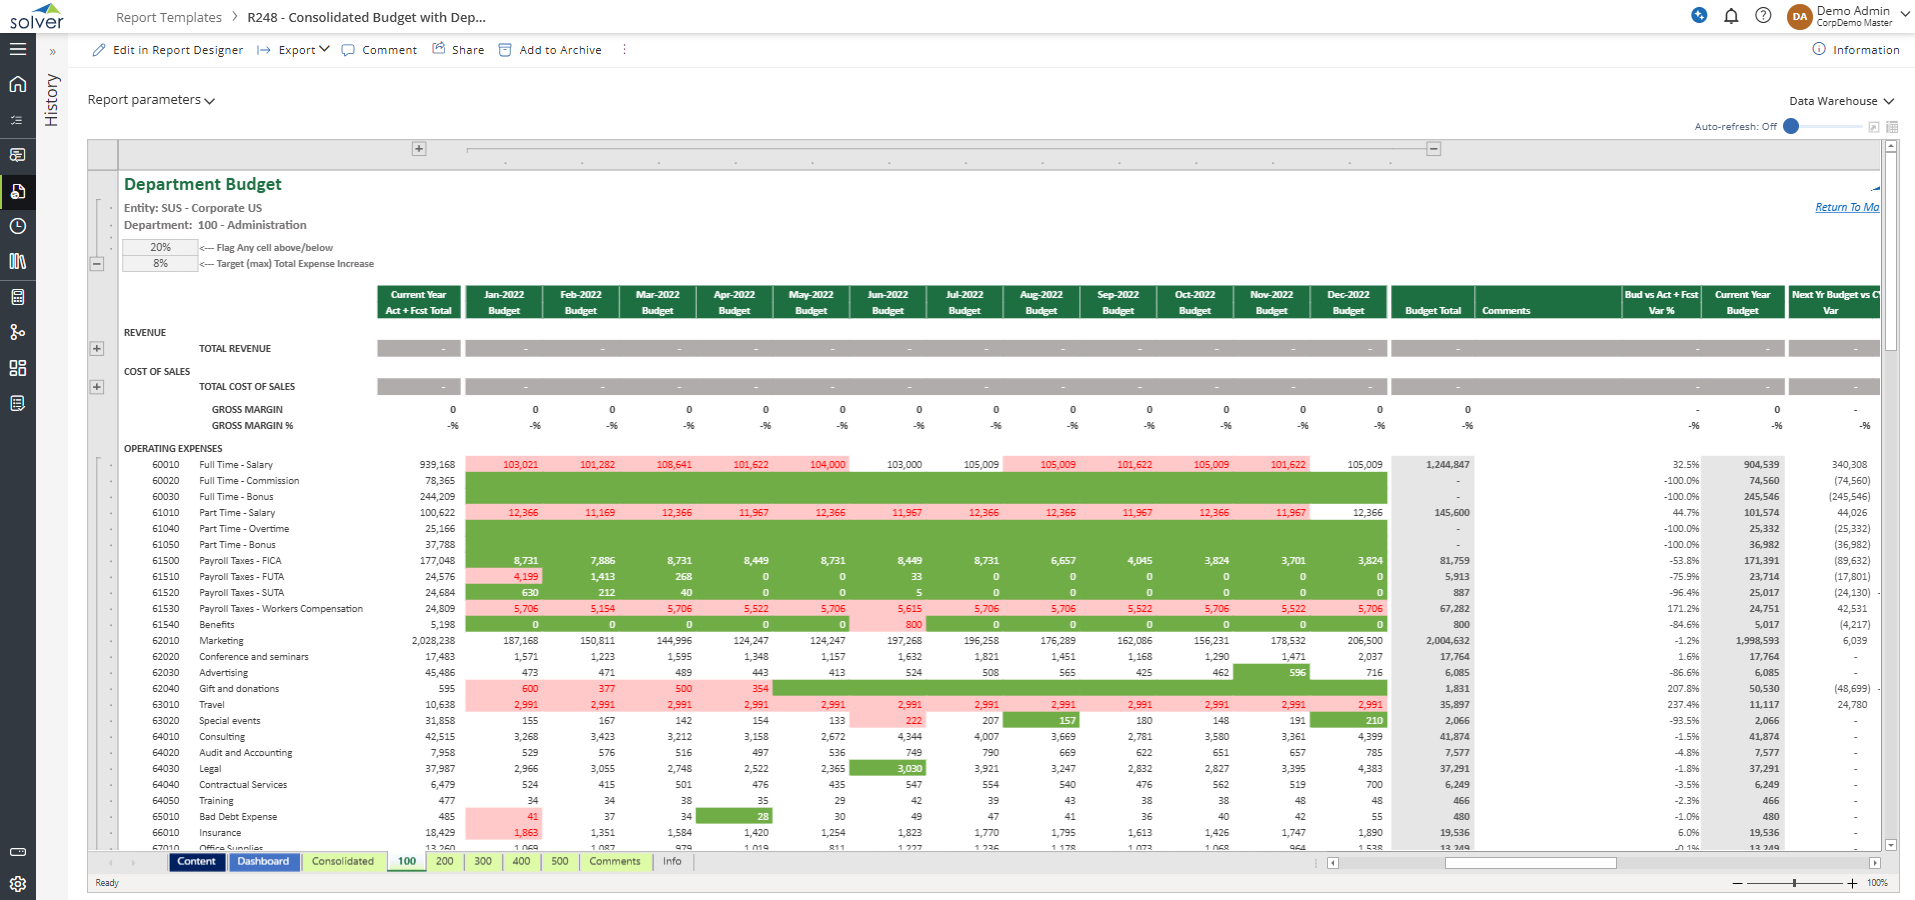The height and width of the screenshot is (900, 1915).
Task: Open the notifications bell icon
Action: 1731,16
